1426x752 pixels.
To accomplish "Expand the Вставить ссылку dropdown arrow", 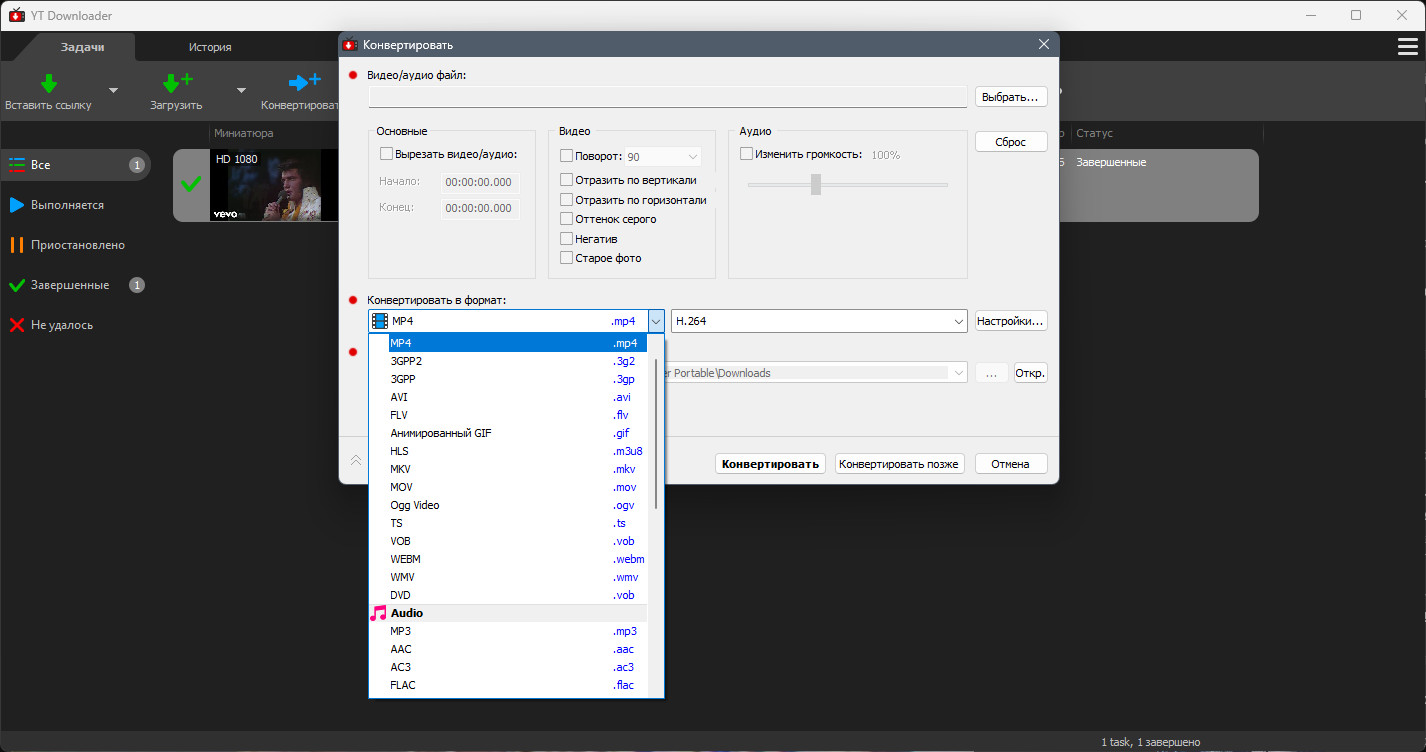I will (x=113, y=90).
